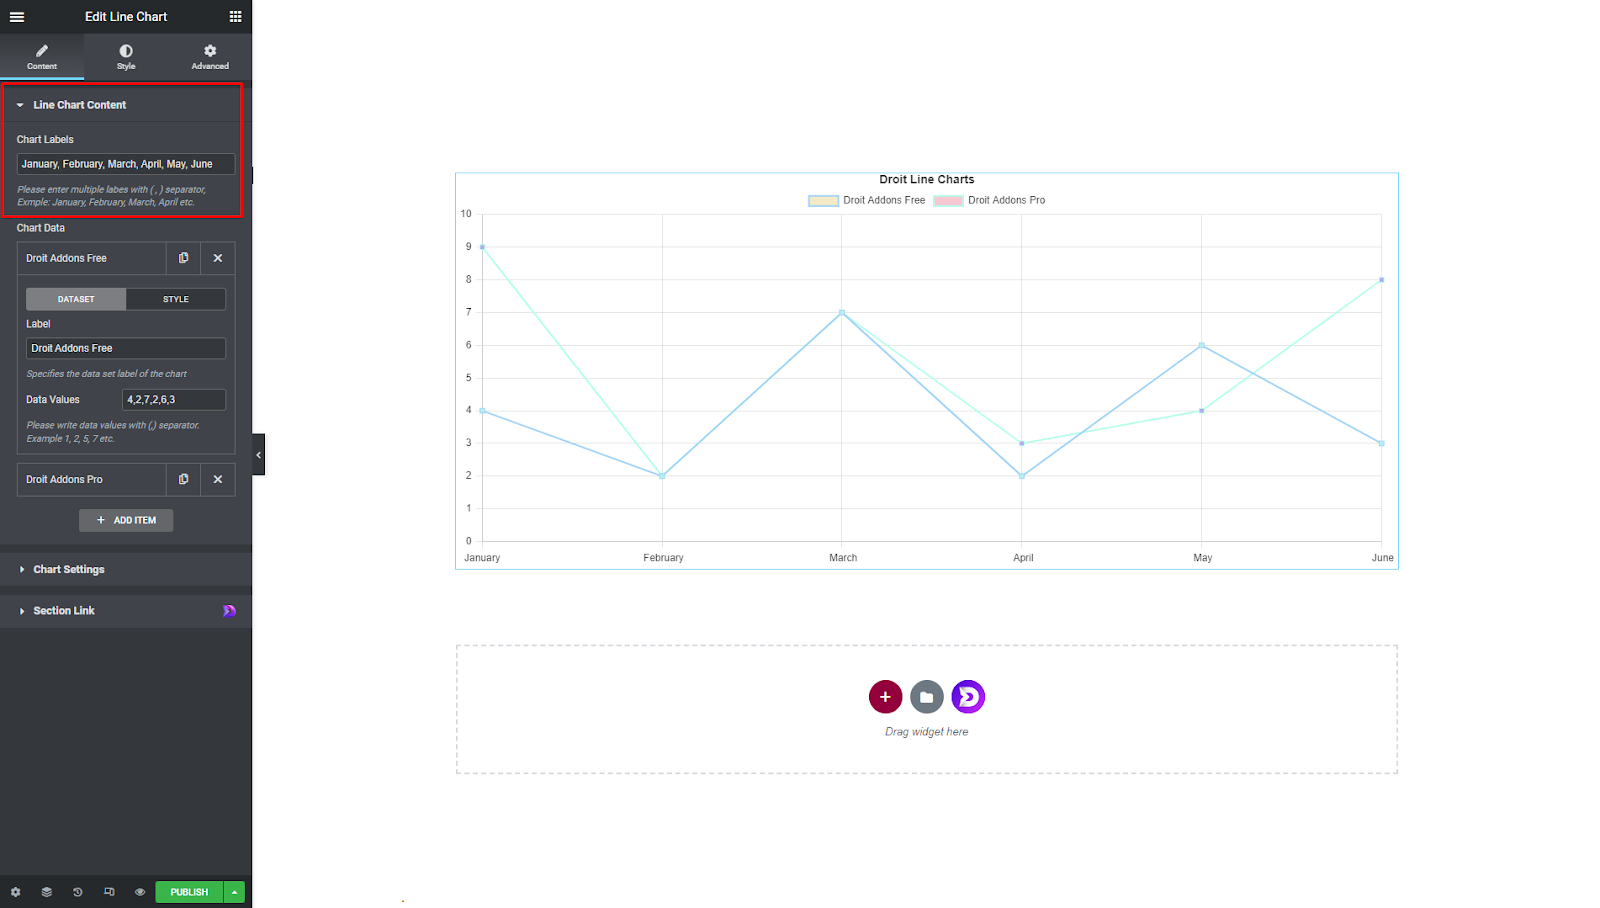Edit the Data Values field
Screen dimensions: 1600x908
(174, 400)
